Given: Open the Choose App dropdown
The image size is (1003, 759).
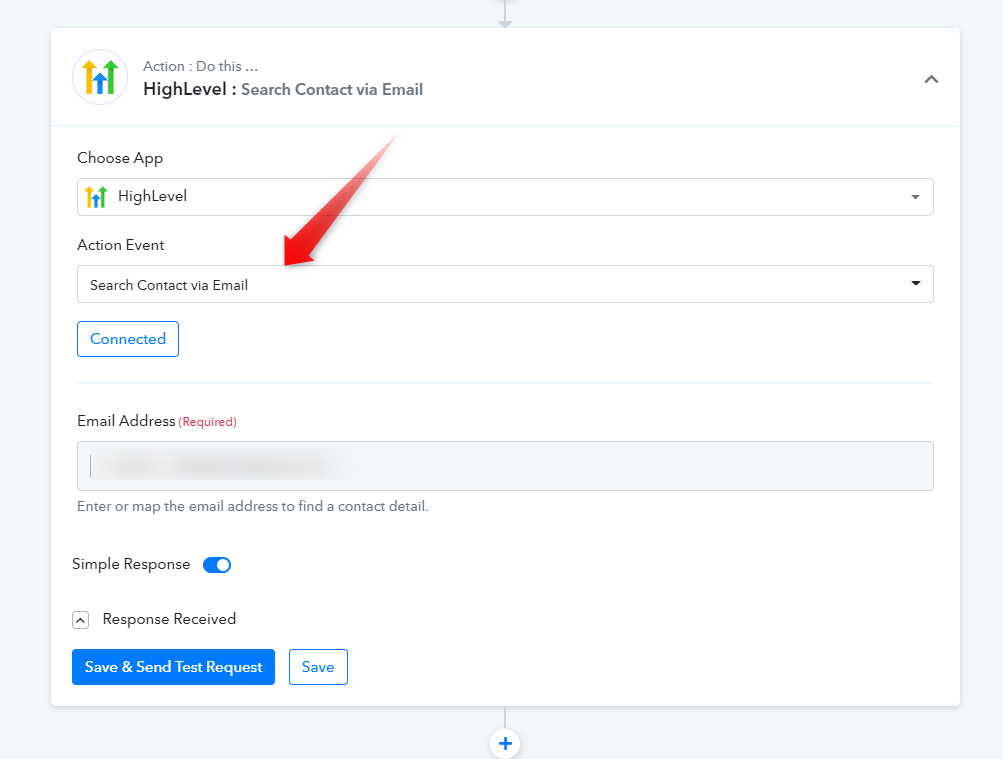Looking at the screenshot, I should [505, 197].
